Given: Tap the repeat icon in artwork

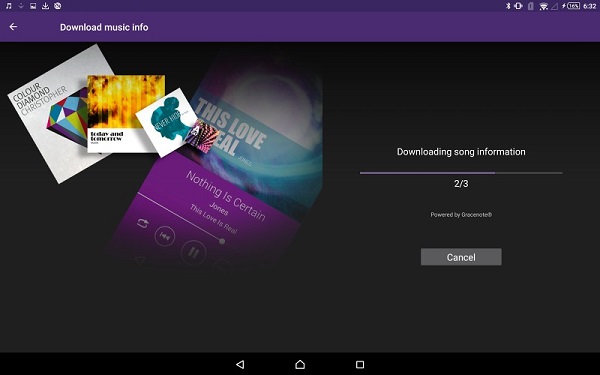Looking at the screenshot, I should 142,223.
